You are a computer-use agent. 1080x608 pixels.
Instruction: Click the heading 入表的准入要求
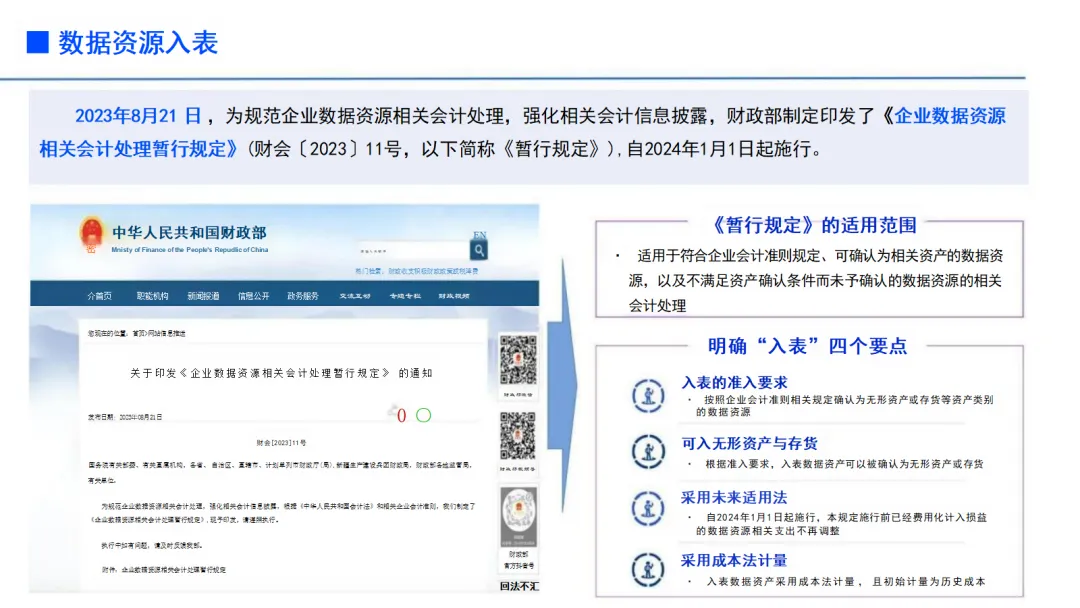point(734,382)
